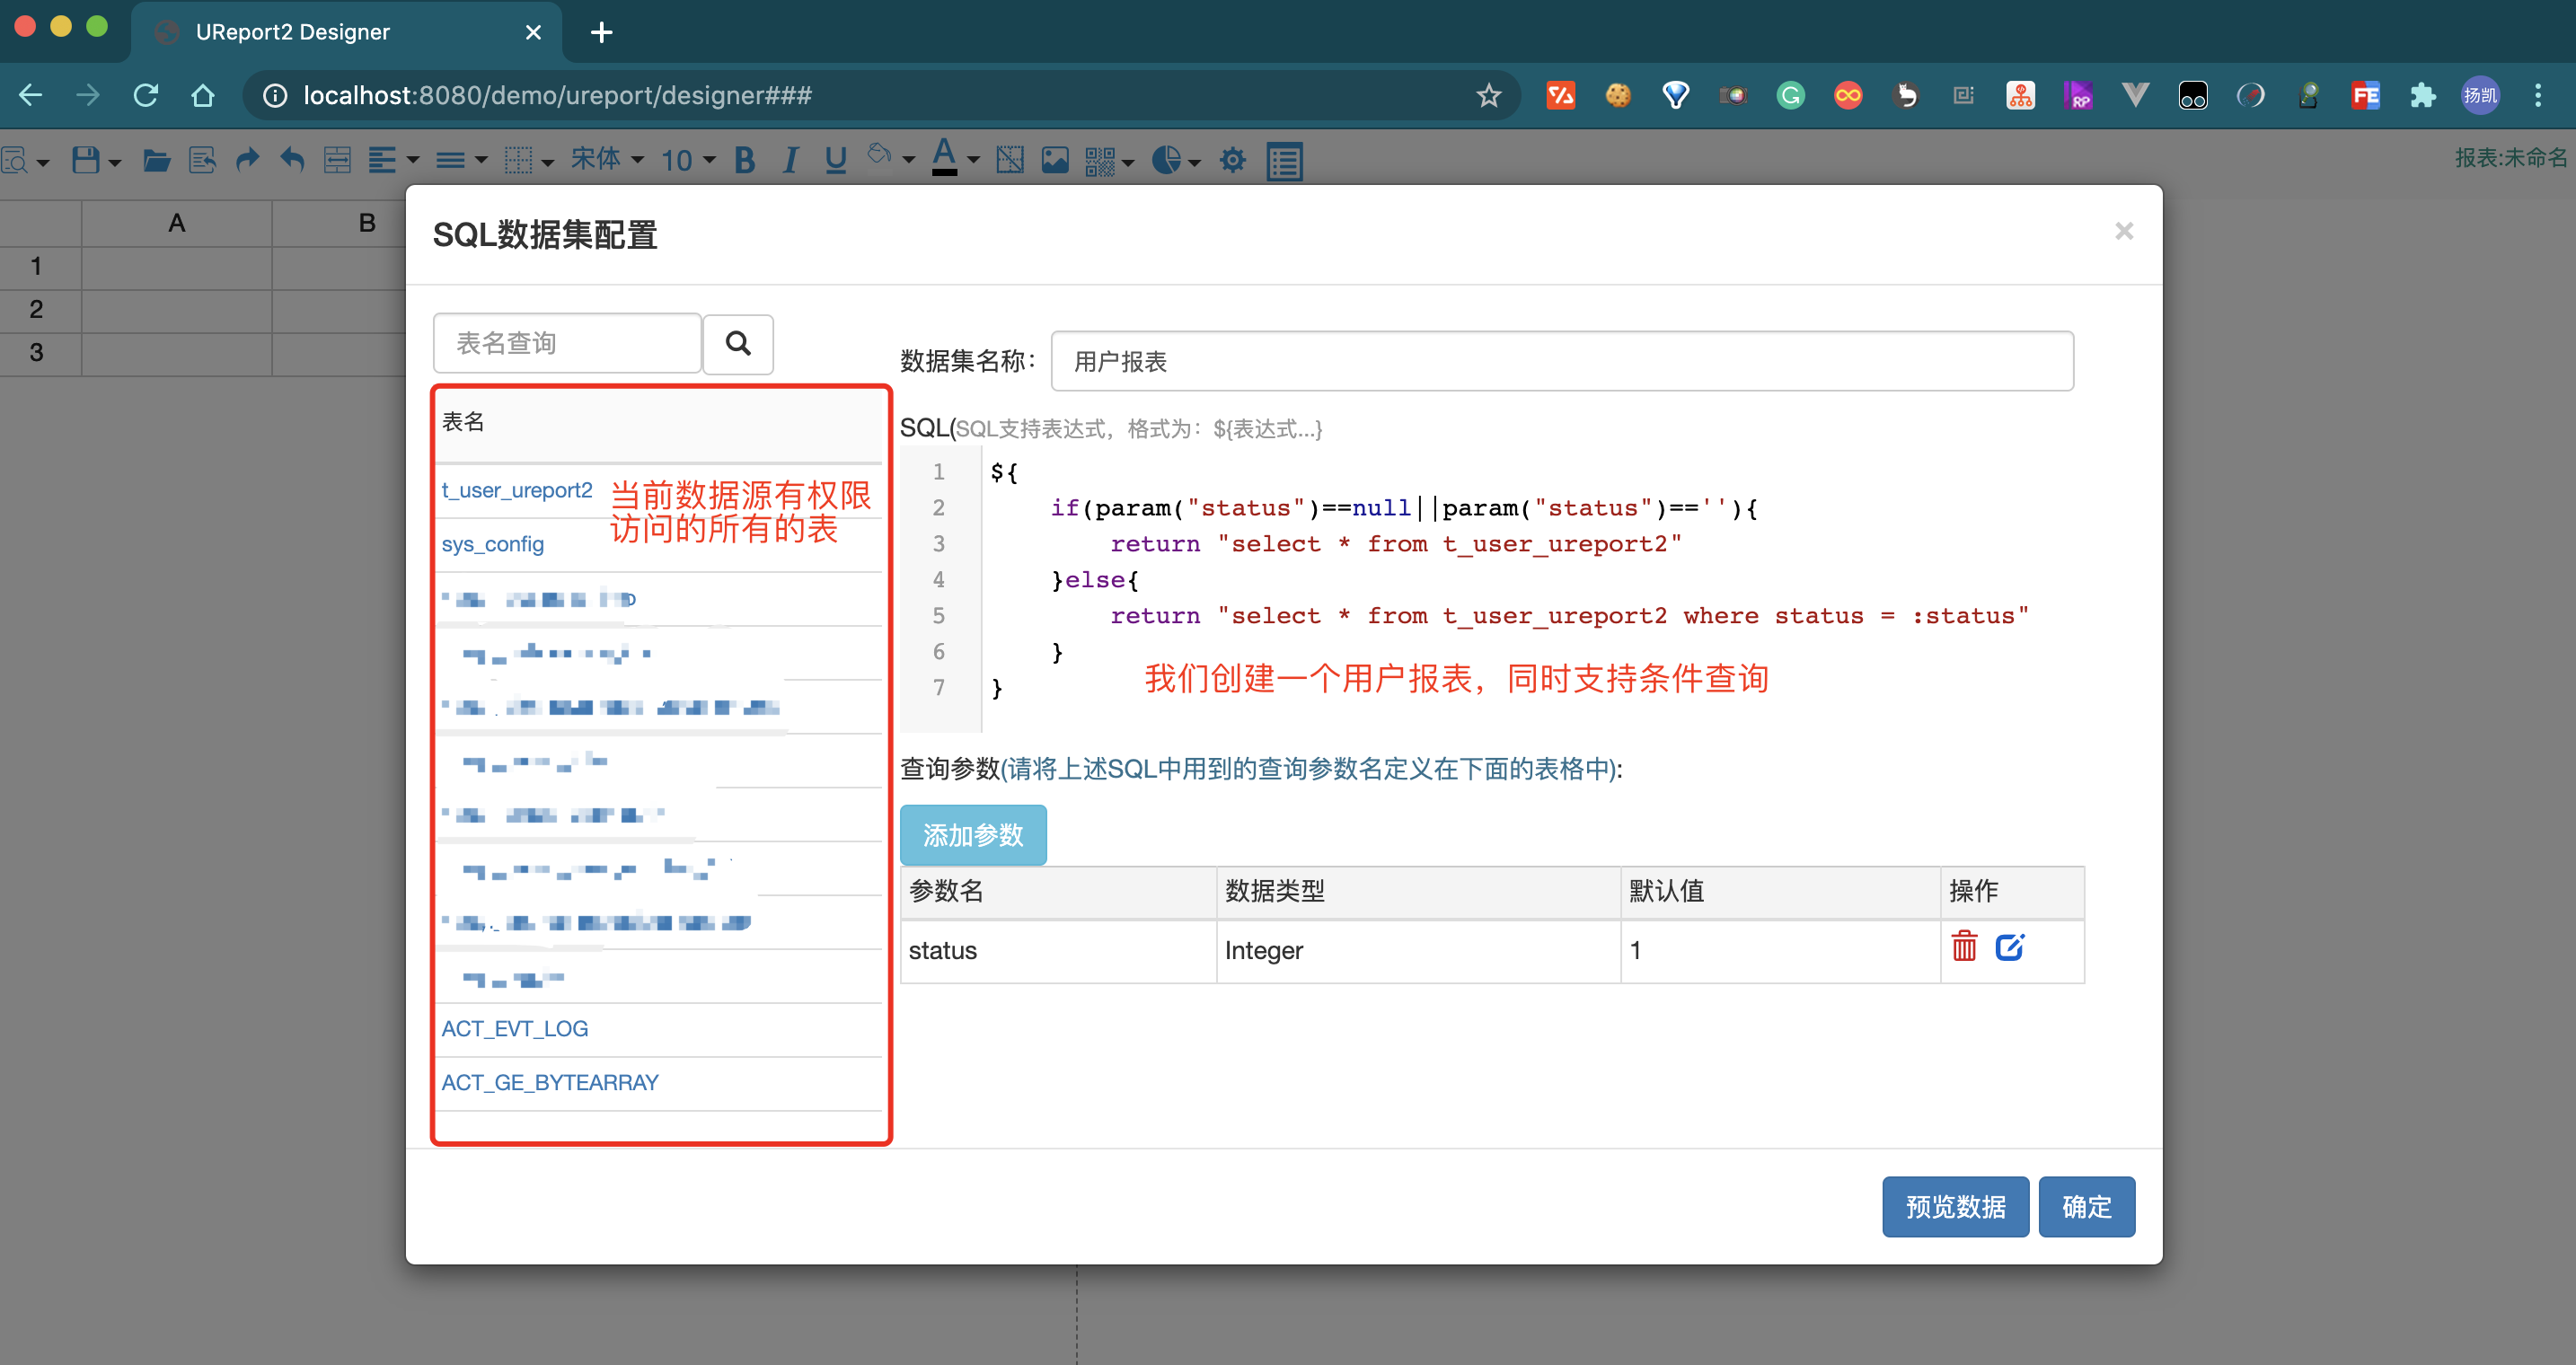Click the data source list icon

pos(1284,161)
